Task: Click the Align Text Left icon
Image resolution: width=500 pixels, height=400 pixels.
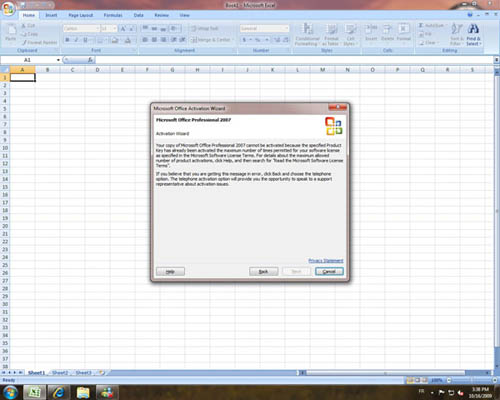Action: tap(145, 40)
